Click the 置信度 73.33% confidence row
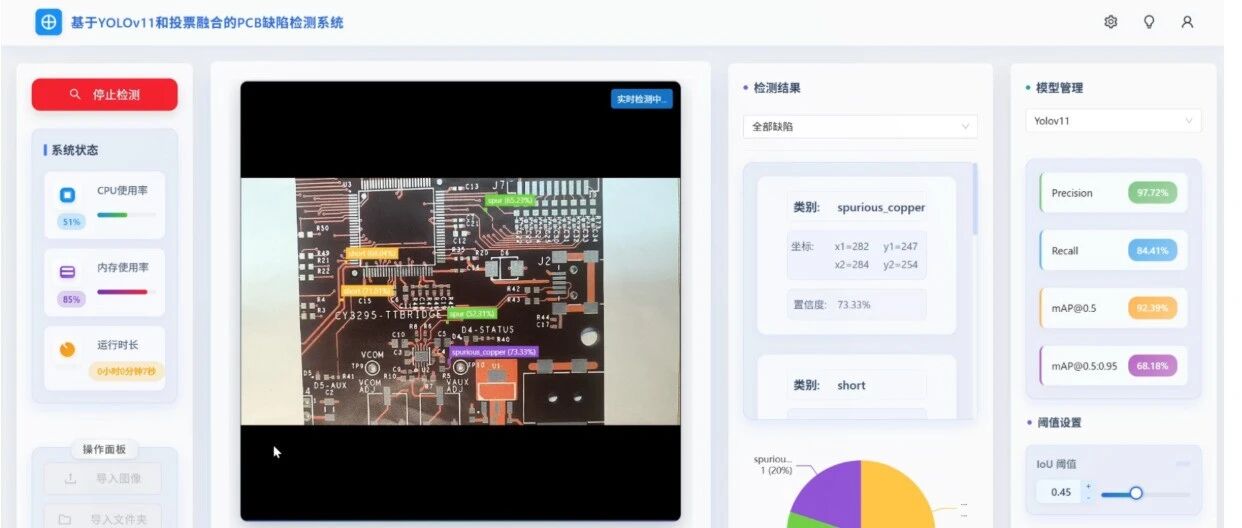 point(857,304)
